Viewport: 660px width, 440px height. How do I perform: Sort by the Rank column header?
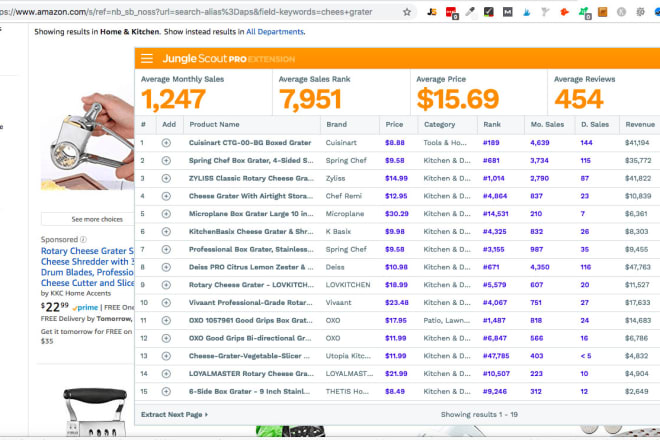tap(492, 124)
